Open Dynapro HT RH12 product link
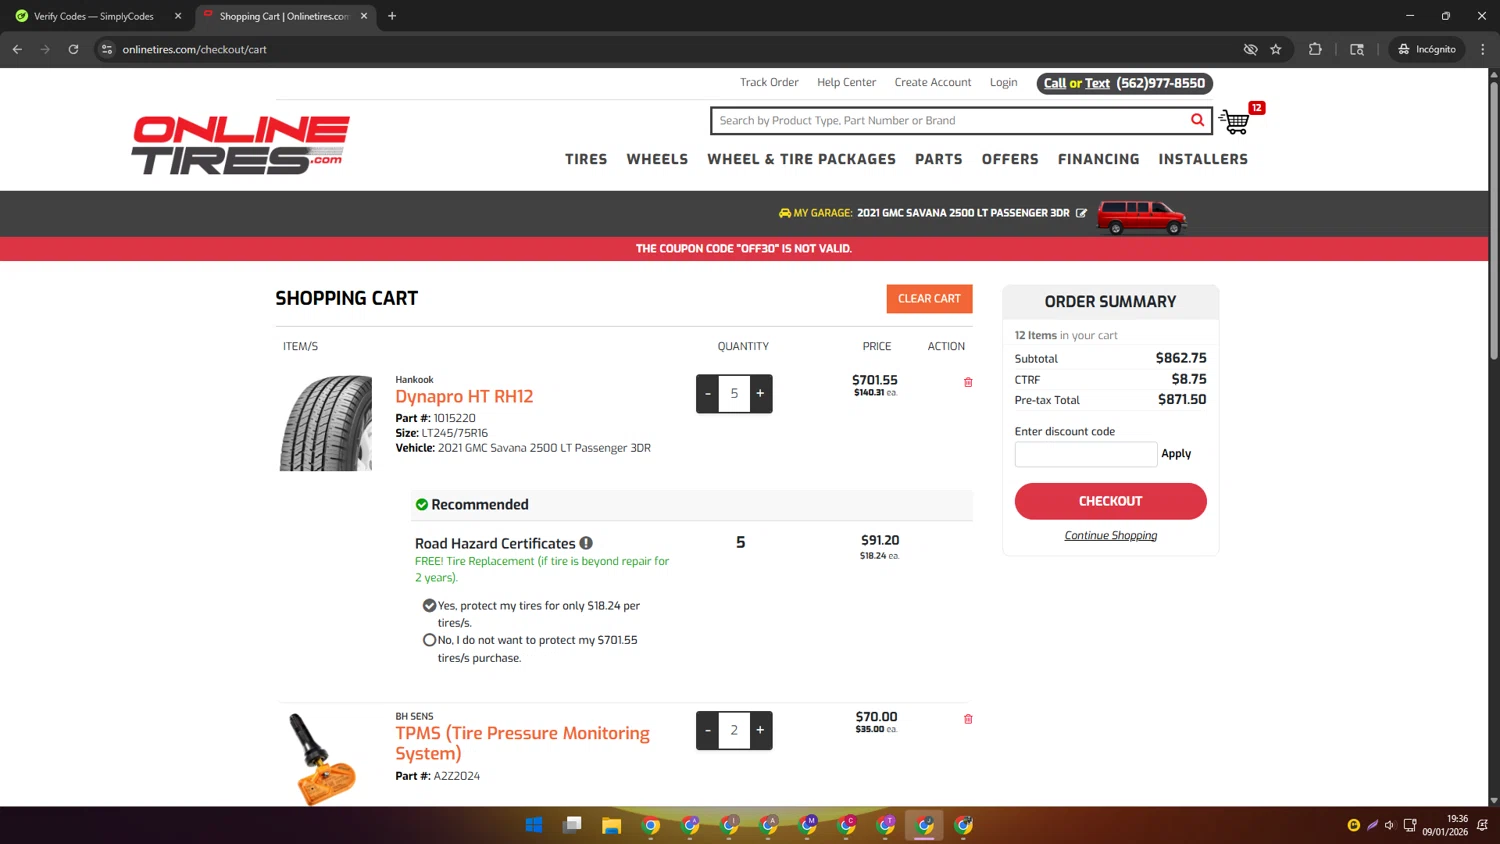Image resolution: width=1500 pixels, height=844 pixels. click(464, 396)
